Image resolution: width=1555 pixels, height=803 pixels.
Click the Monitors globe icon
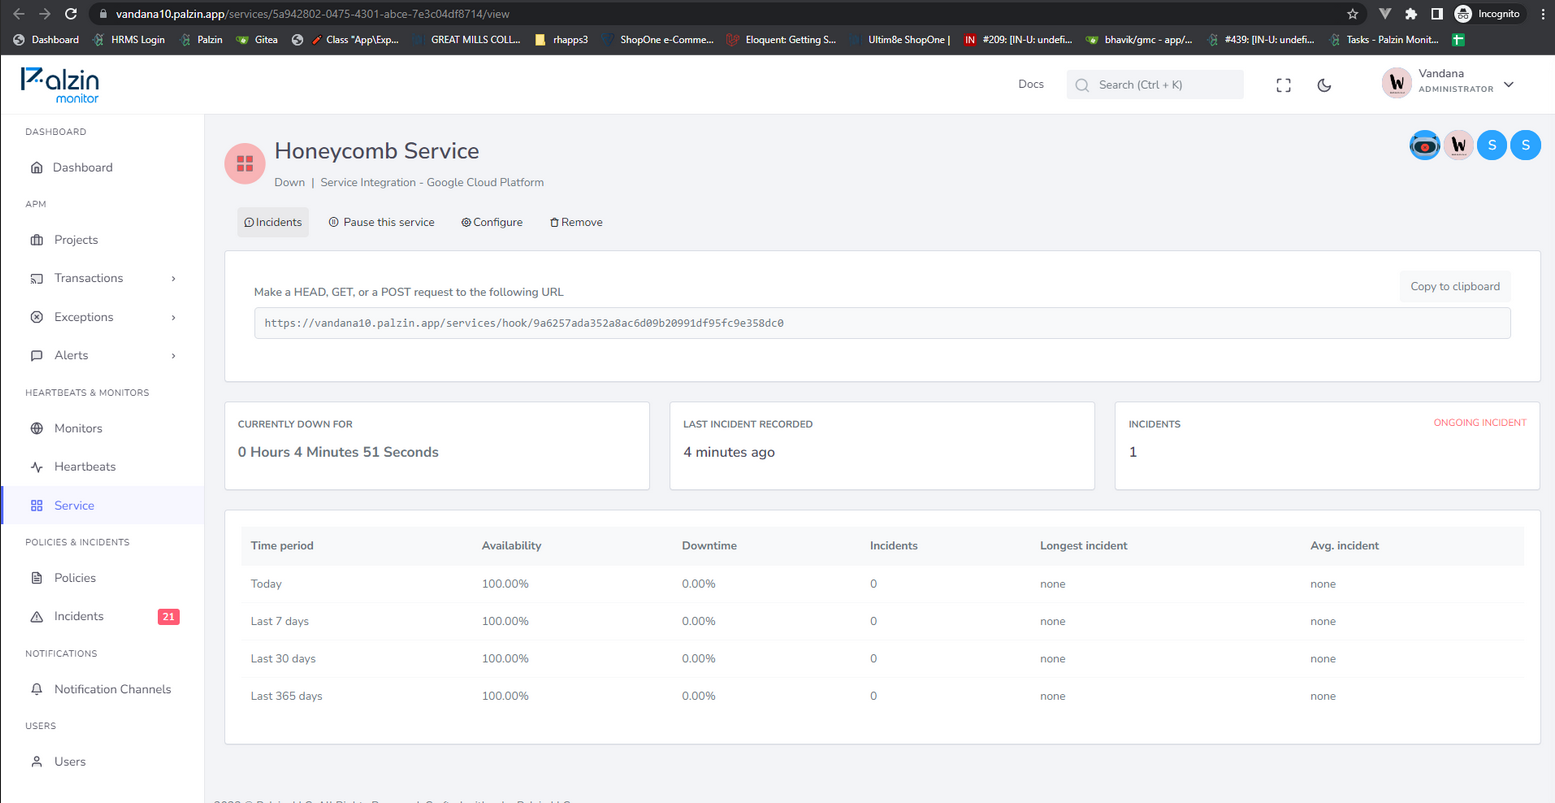37,428
